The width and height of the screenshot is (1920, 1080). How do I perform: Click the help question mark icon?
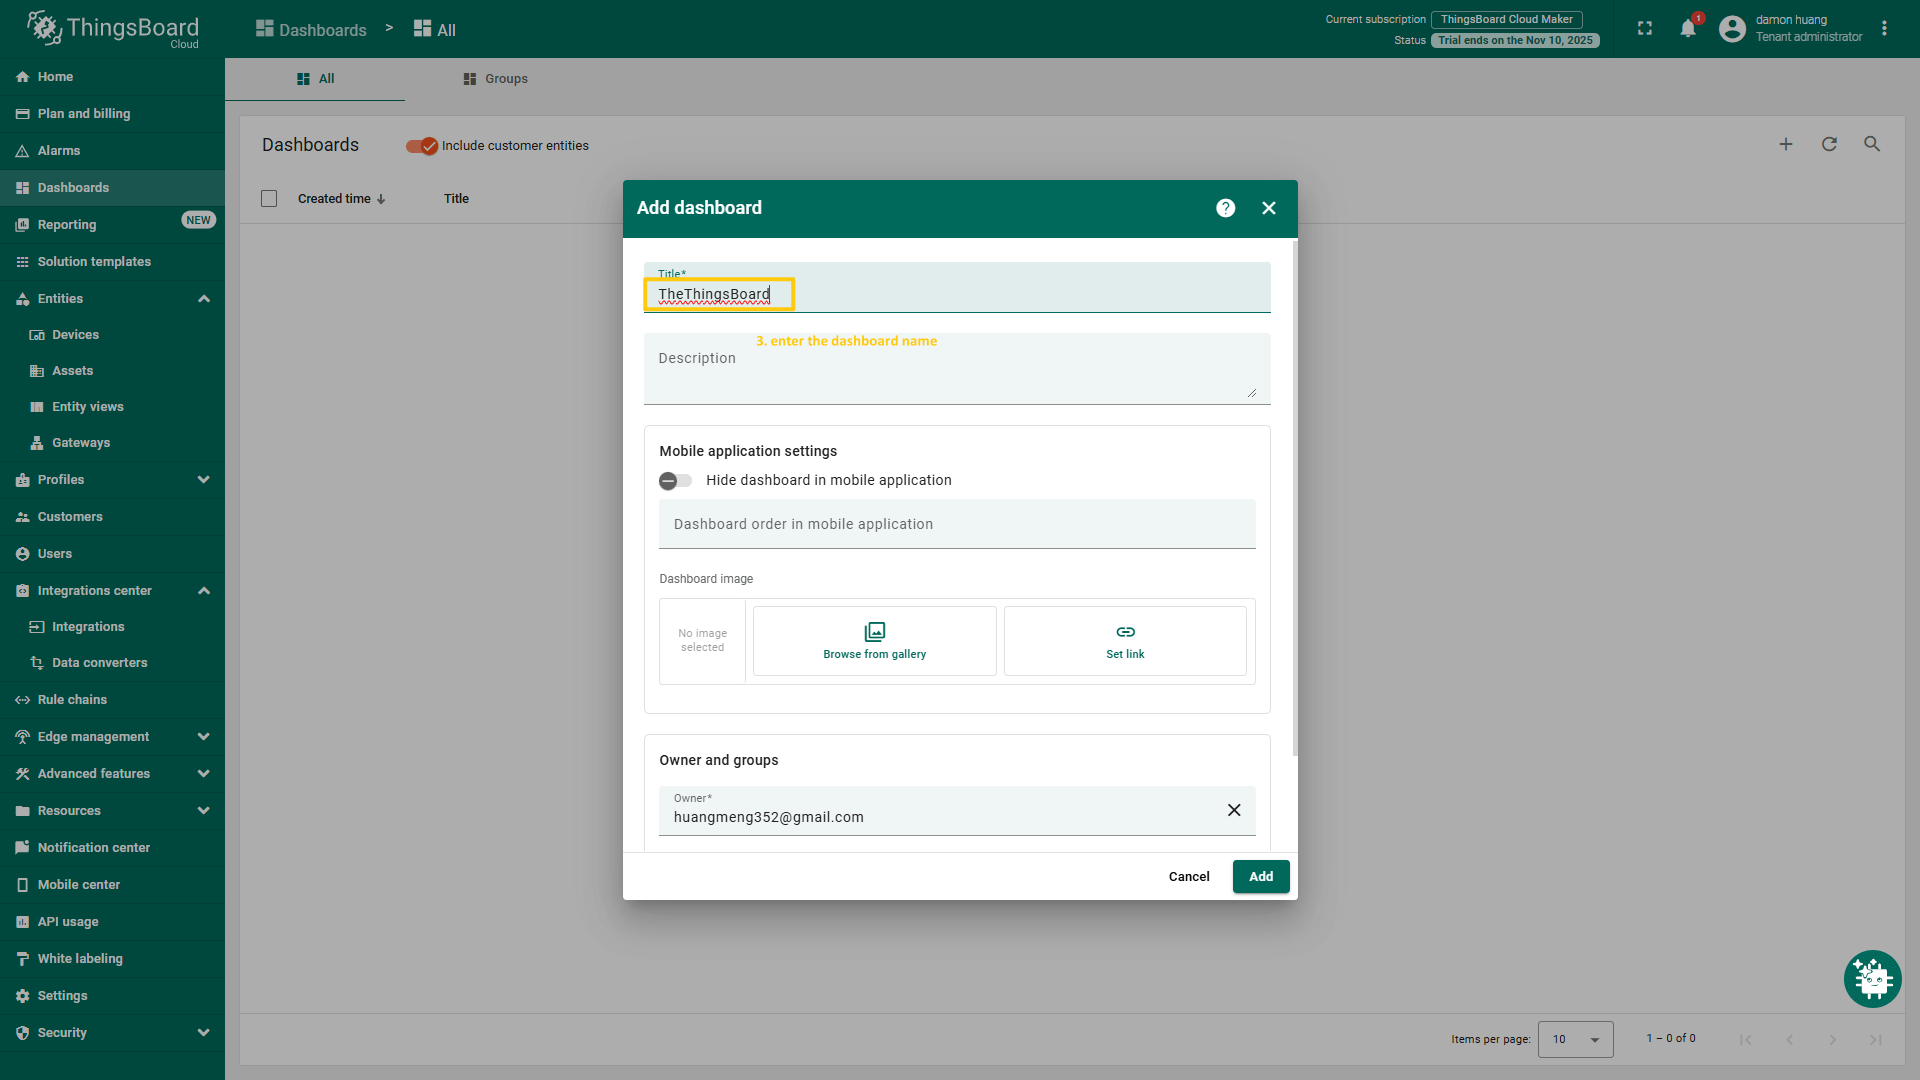pos(1225,208)
